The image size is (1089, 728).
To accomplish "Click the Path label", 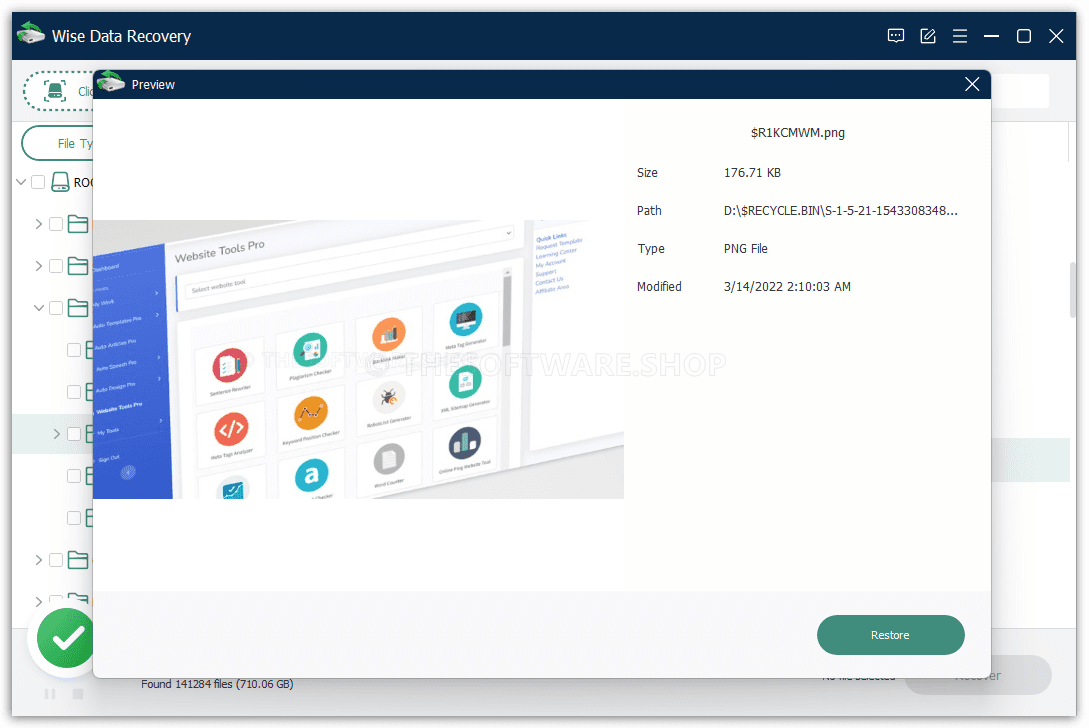I will click(649, 210).
